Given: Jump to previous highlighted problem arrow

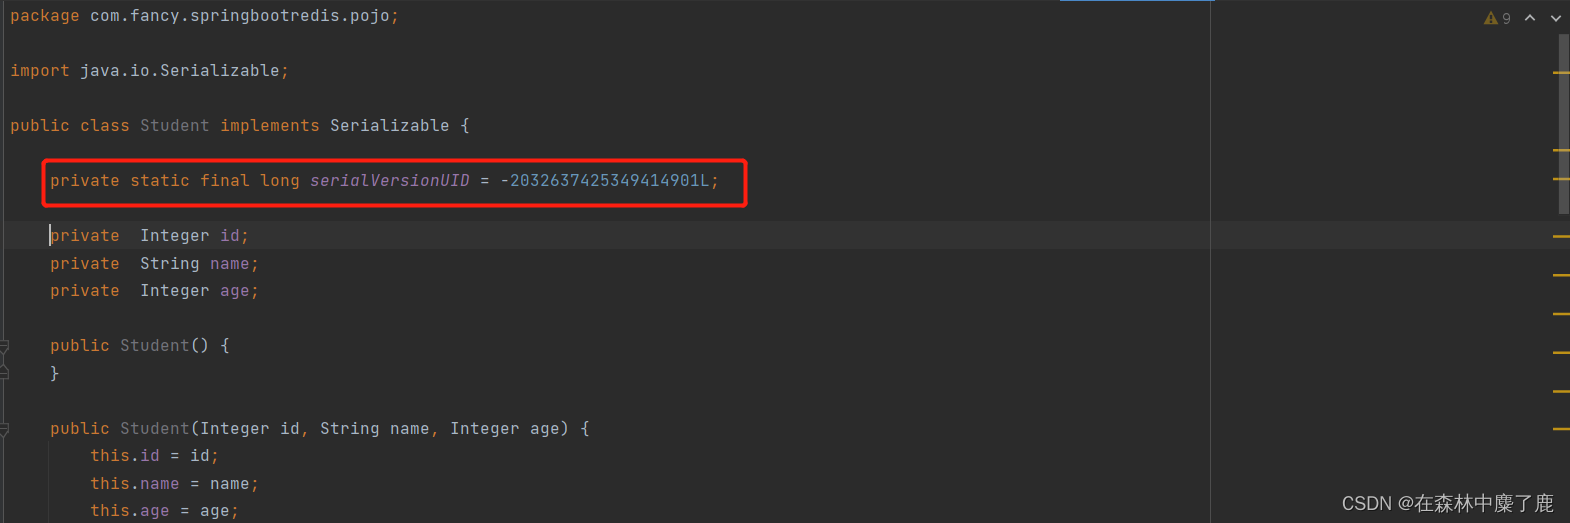Looking at the screenshot, I should pyautogui.click(x=1530, y=18).
